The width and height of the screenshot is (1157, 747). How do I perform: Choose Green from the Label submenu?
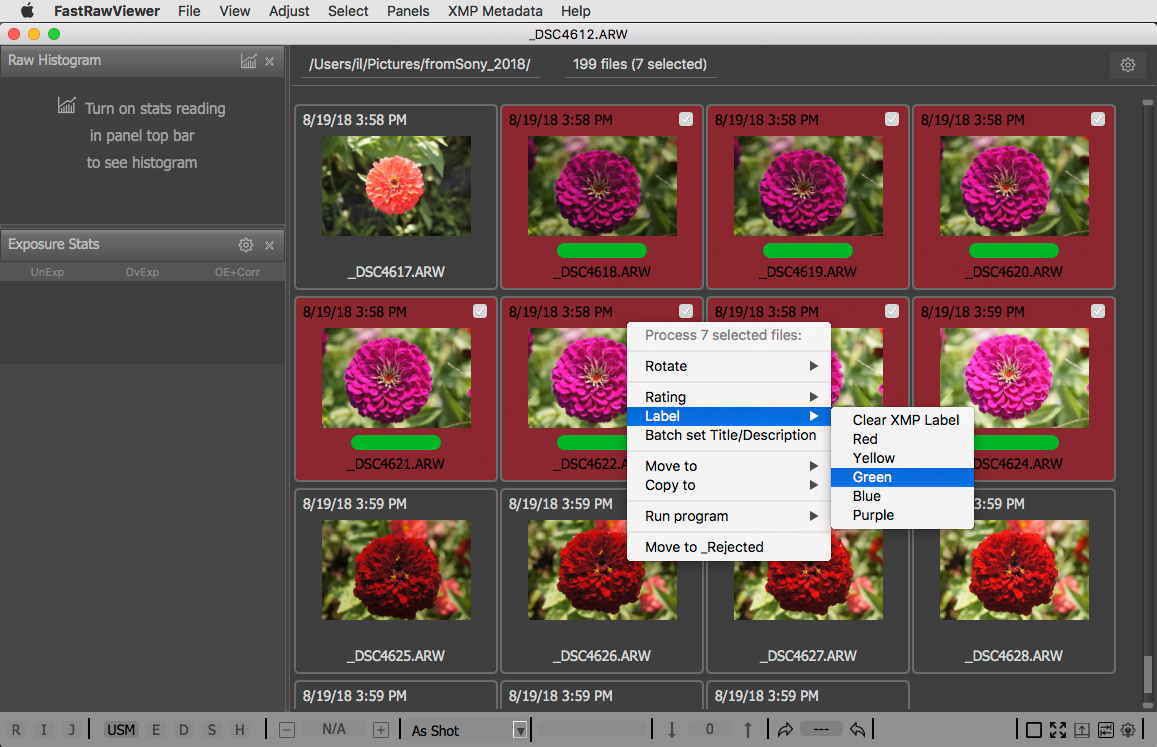[872, 477]
